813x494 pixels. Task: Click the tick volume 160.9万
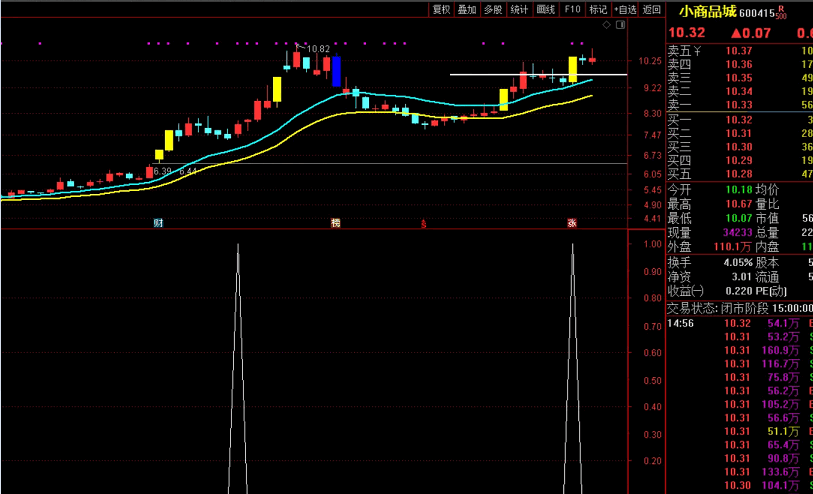[780, 350]
